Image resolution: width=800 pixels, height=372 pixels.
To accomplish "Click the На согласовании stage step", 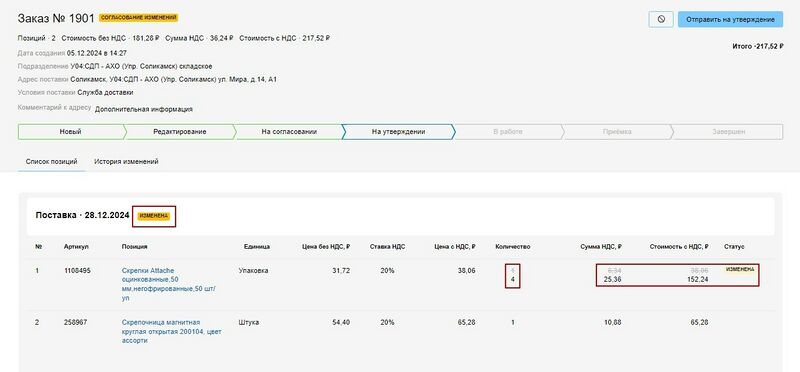I will point(289,132).
